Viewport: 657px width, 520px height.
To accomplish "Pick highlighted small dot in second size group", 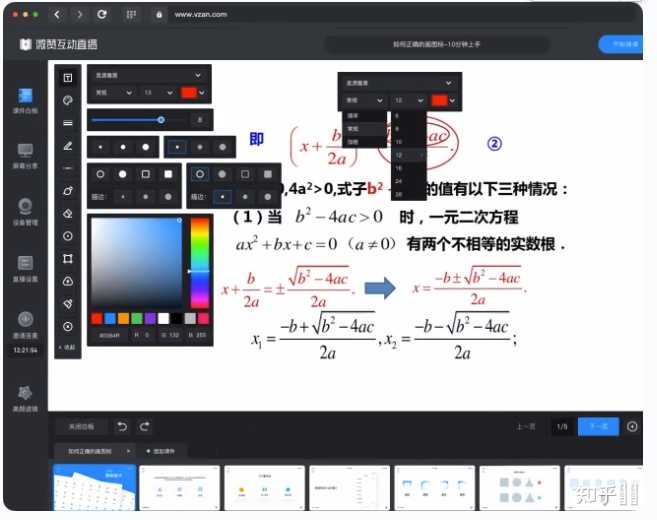I will pos(177,147).
